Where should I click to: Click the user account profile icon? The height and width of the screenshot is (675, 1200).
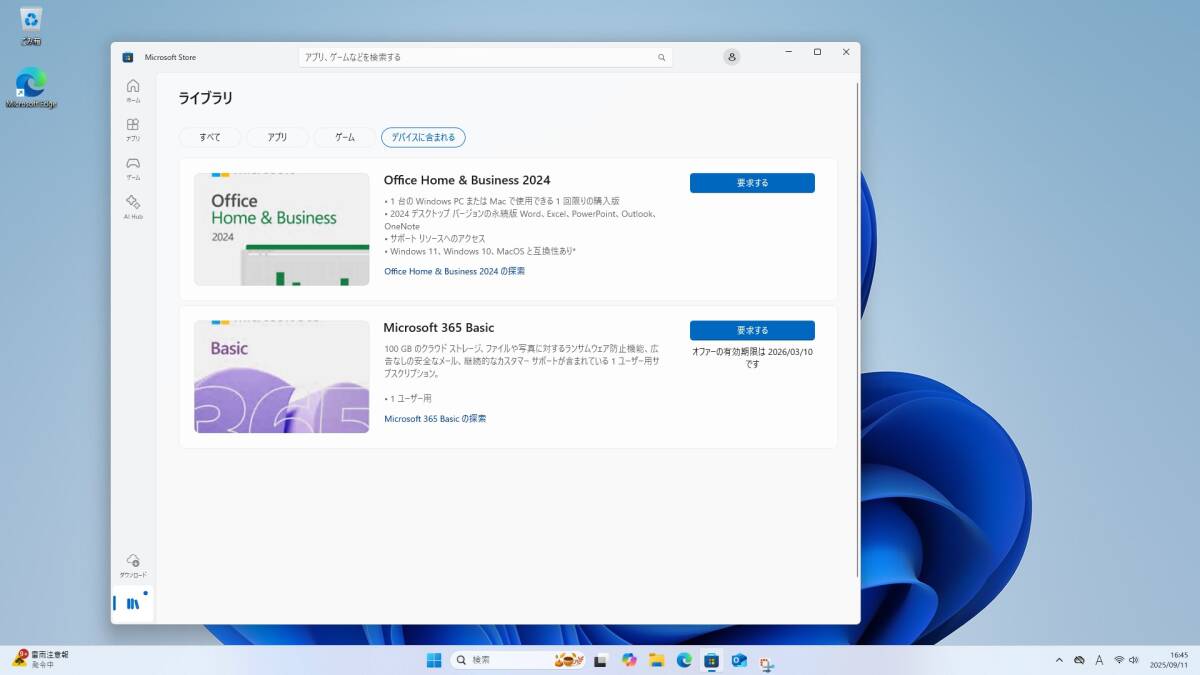pyautogui.click(x=732, y=57)
